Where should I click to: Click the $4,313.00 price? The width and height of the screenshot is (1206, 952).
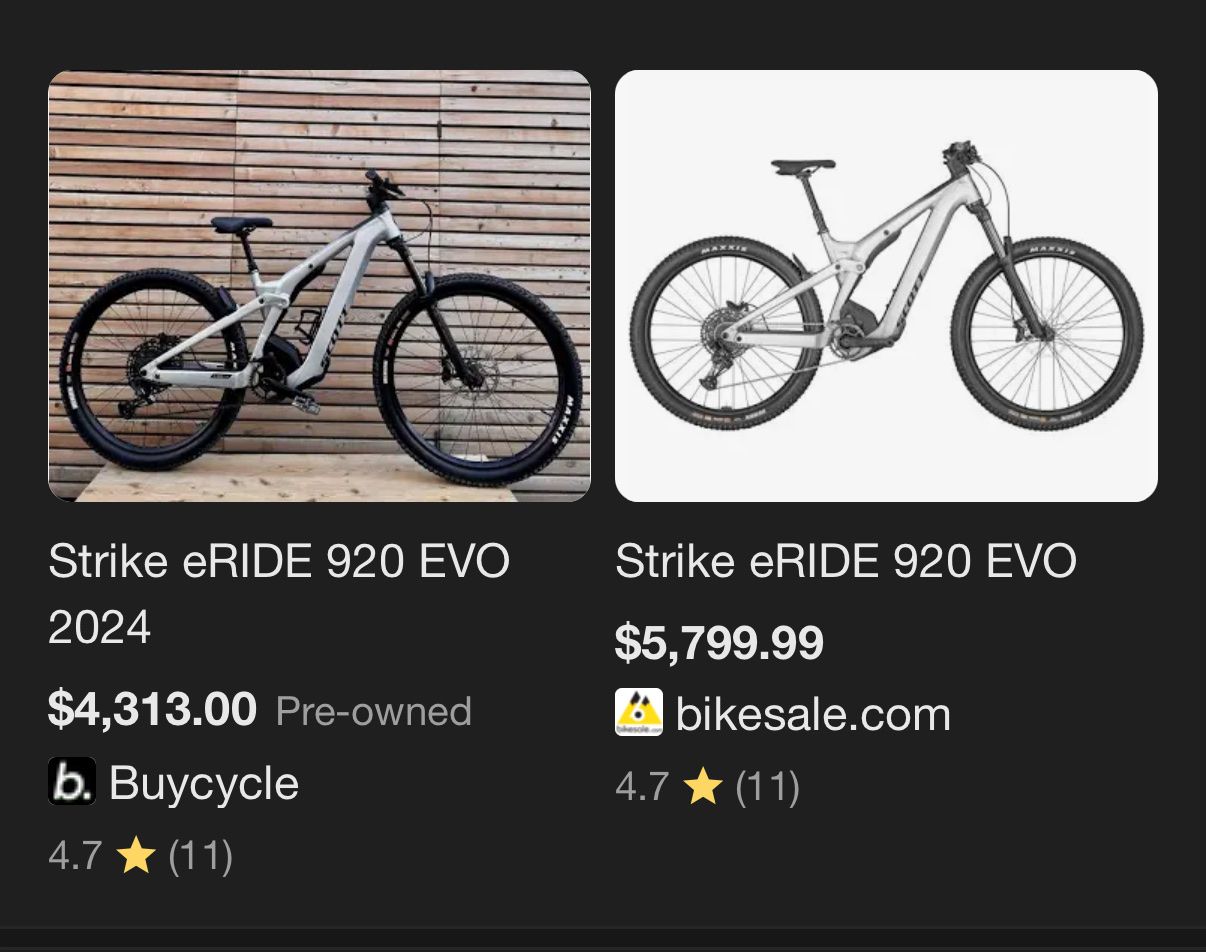152,710
